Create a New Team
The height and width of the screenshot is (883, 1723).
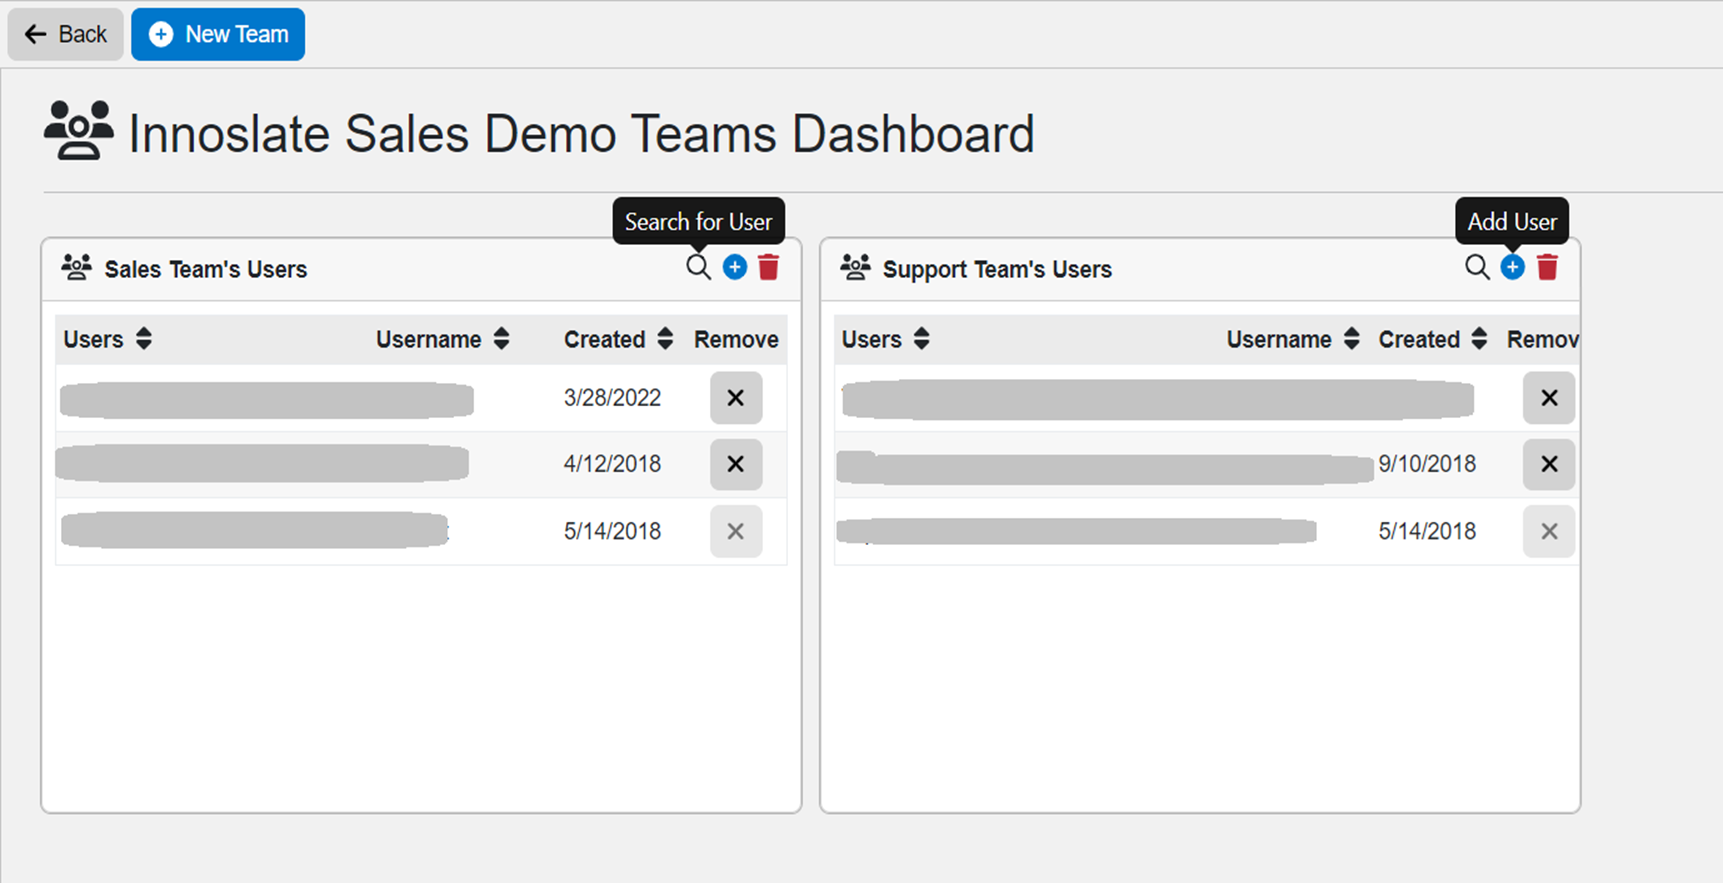click(x=218, y=34)
